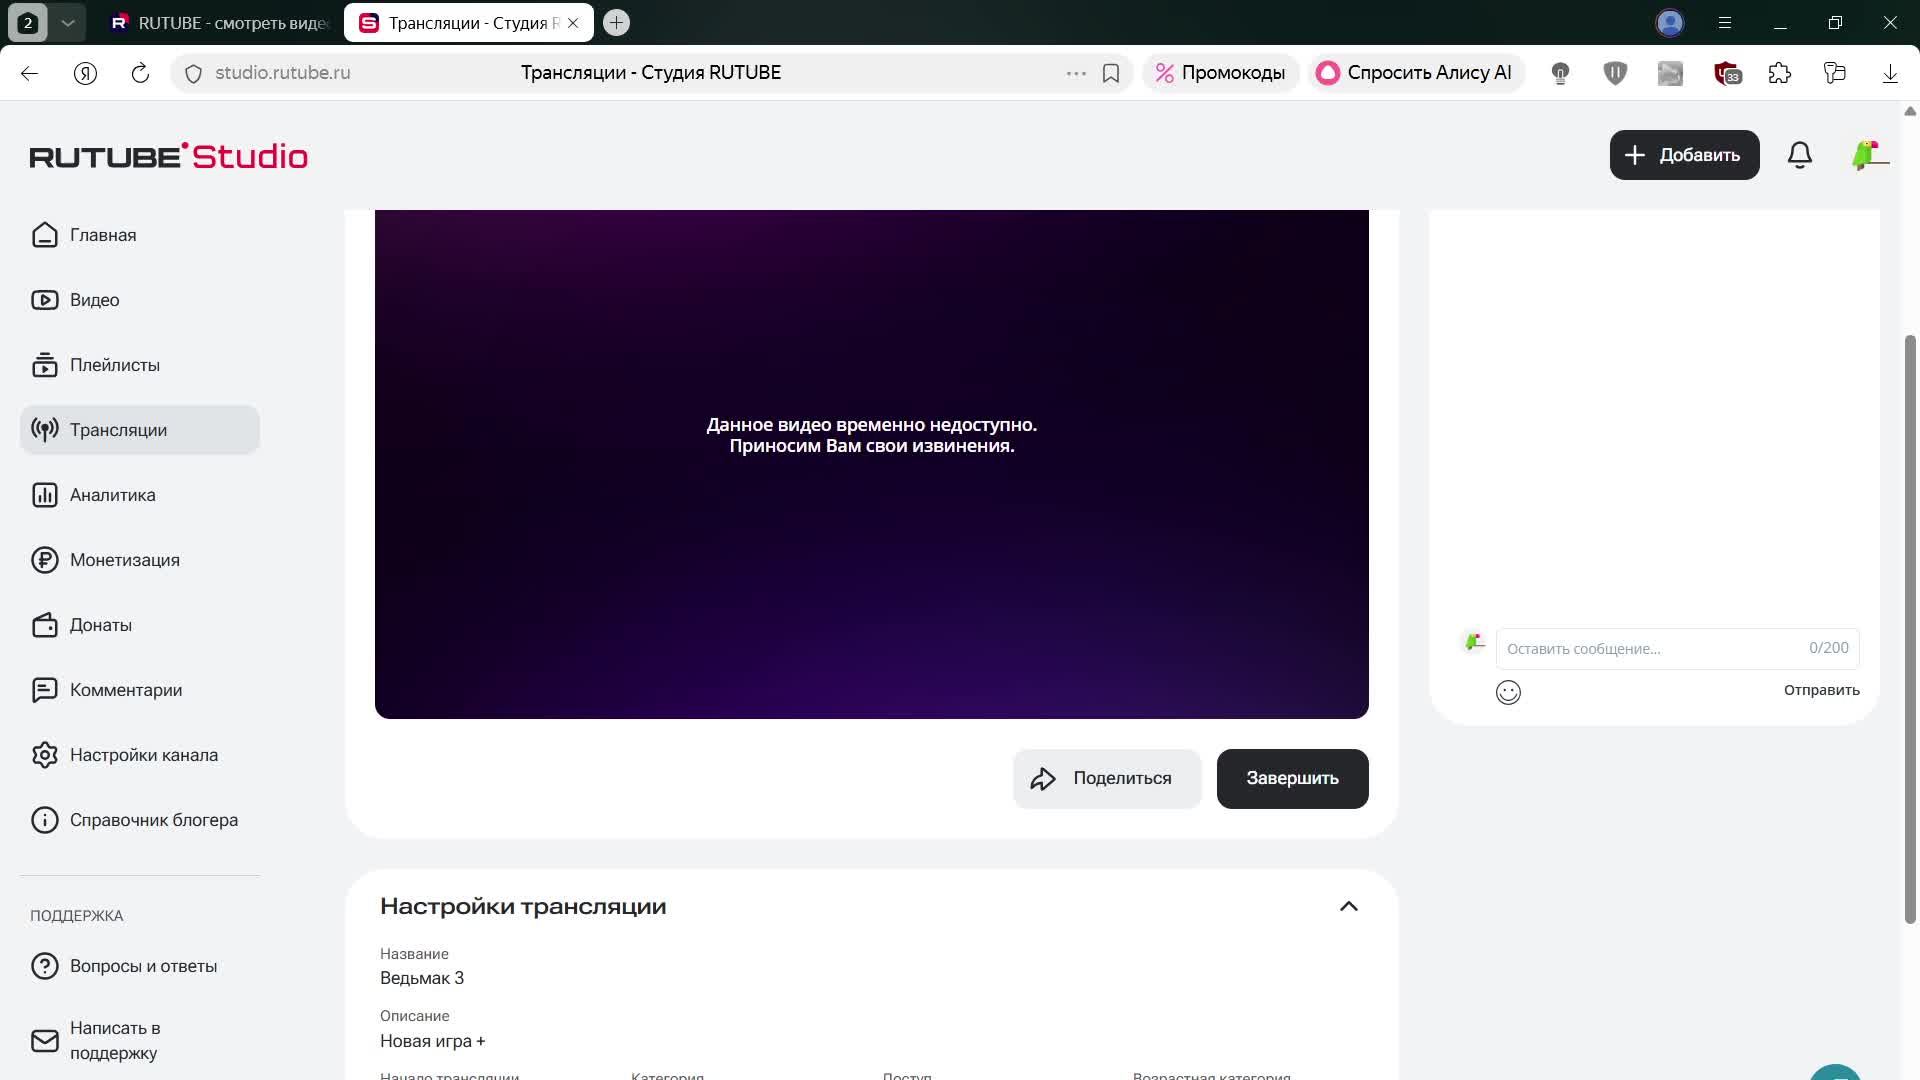This screenshot has height=1080, width=1920.
Task: Open Аналитика from sidebar
Action: pos(112,495)
